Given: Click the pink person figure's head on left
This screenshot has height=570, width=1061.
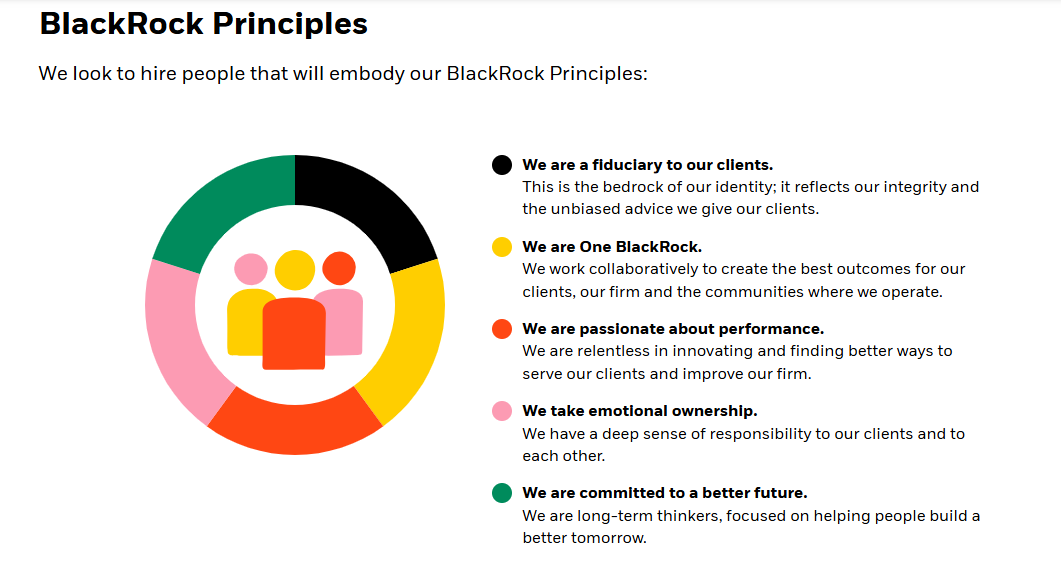Looking at the screenshot, I should click(x=251, y=269).
